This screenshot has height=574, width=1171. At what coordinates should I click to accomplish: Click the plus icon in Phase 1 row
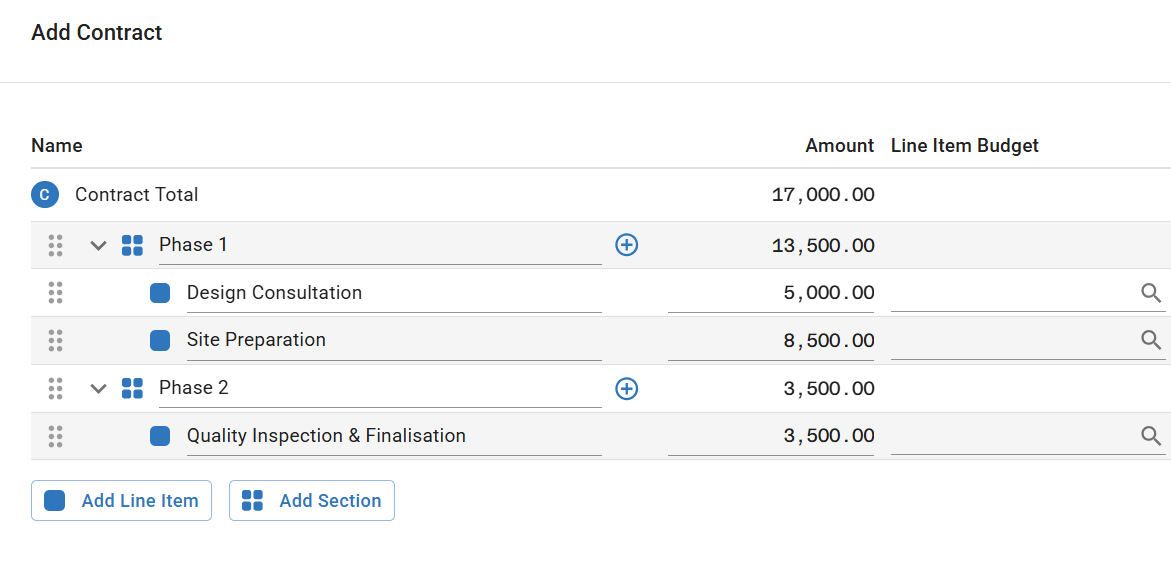pyautogui.click(x=626, y=245)
